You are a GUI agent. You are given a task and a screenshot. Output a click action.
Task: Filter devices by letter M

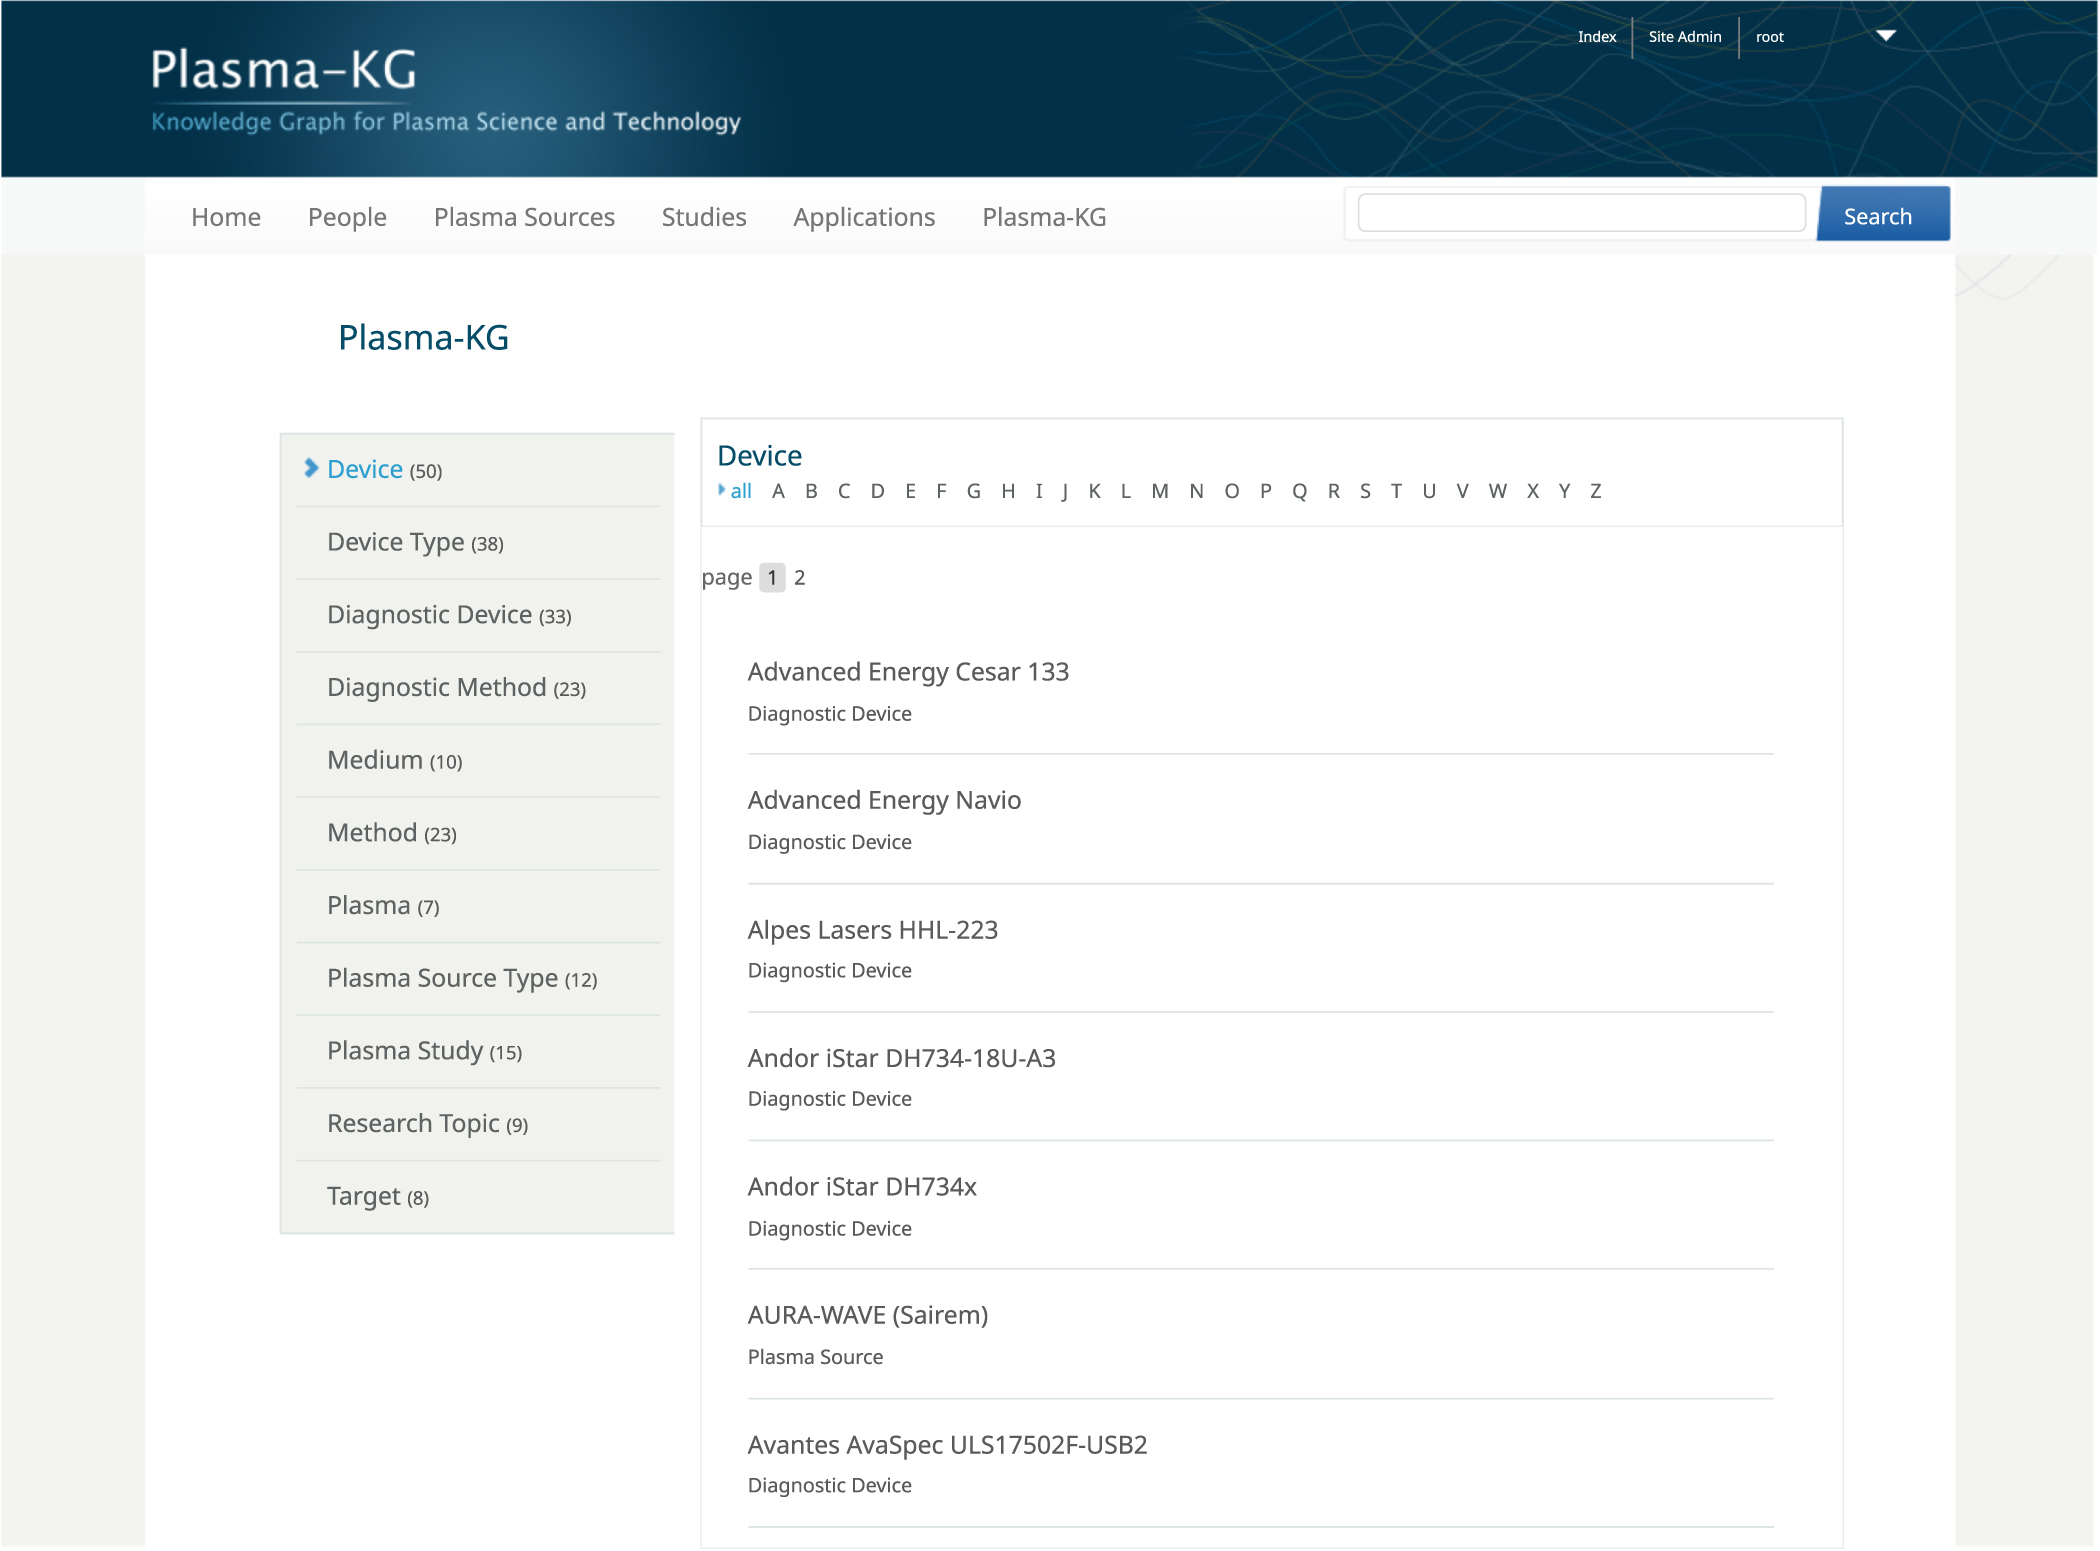(1160, 491)
